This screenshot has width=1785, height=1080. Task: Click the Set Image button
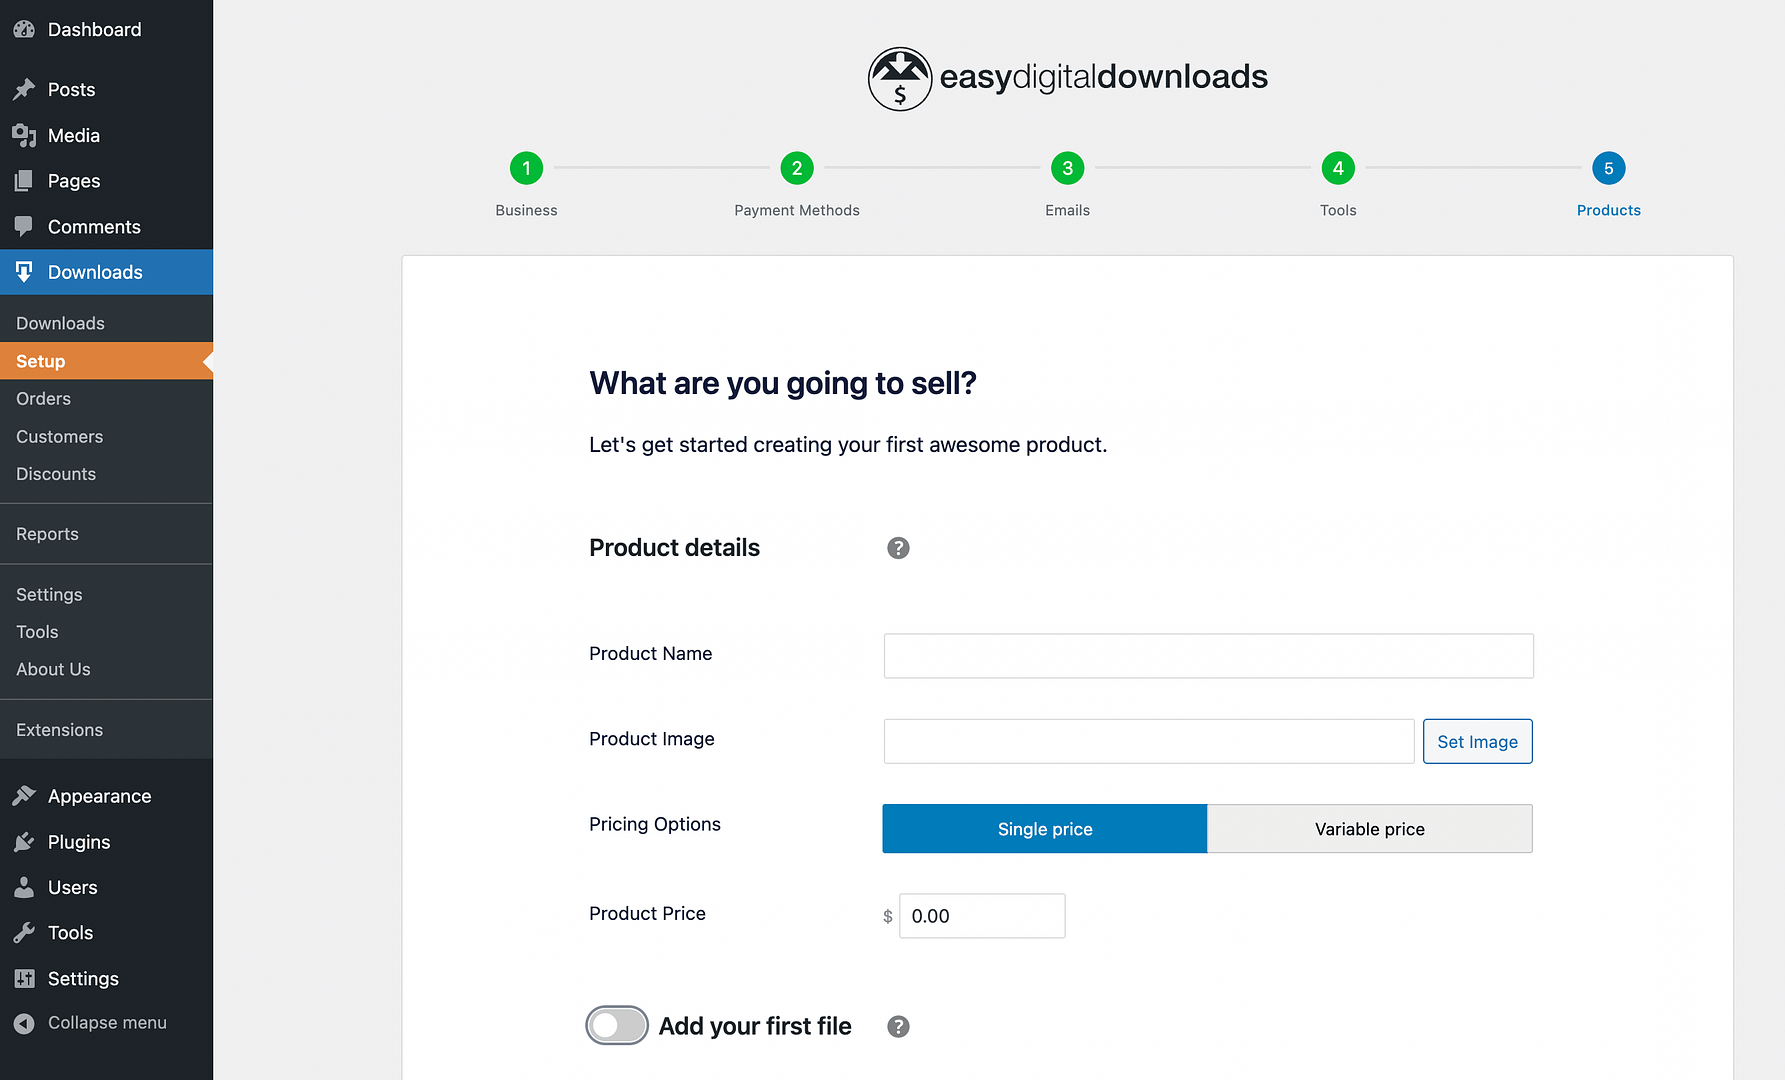[x=1477, y=741]
